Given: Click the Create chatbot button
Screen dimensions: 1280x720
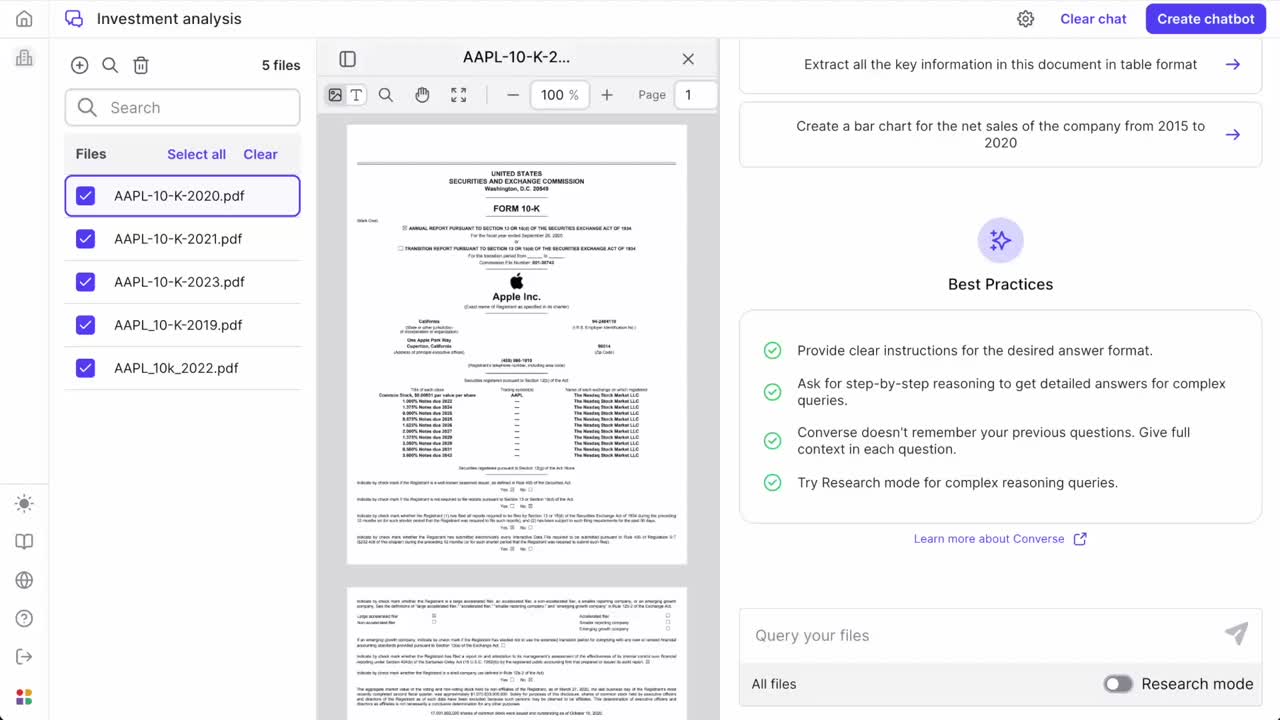Looking at the screenshot, I should point(1206,19).
